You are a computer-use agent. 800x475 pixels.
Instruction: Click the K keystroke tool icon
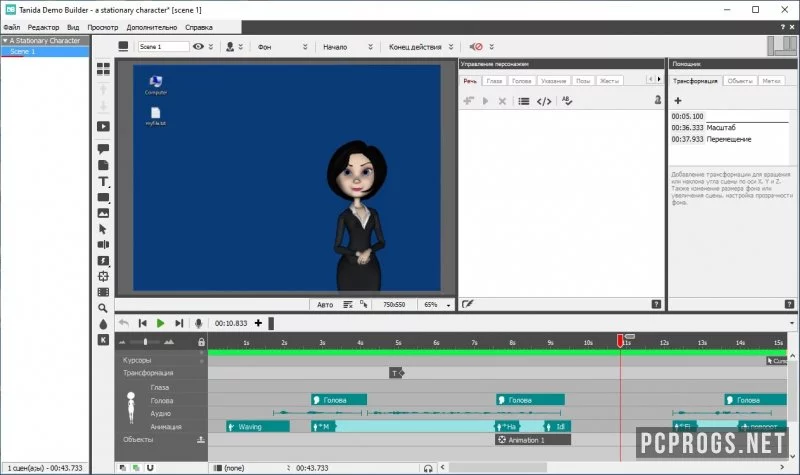[x=103, y=340]
